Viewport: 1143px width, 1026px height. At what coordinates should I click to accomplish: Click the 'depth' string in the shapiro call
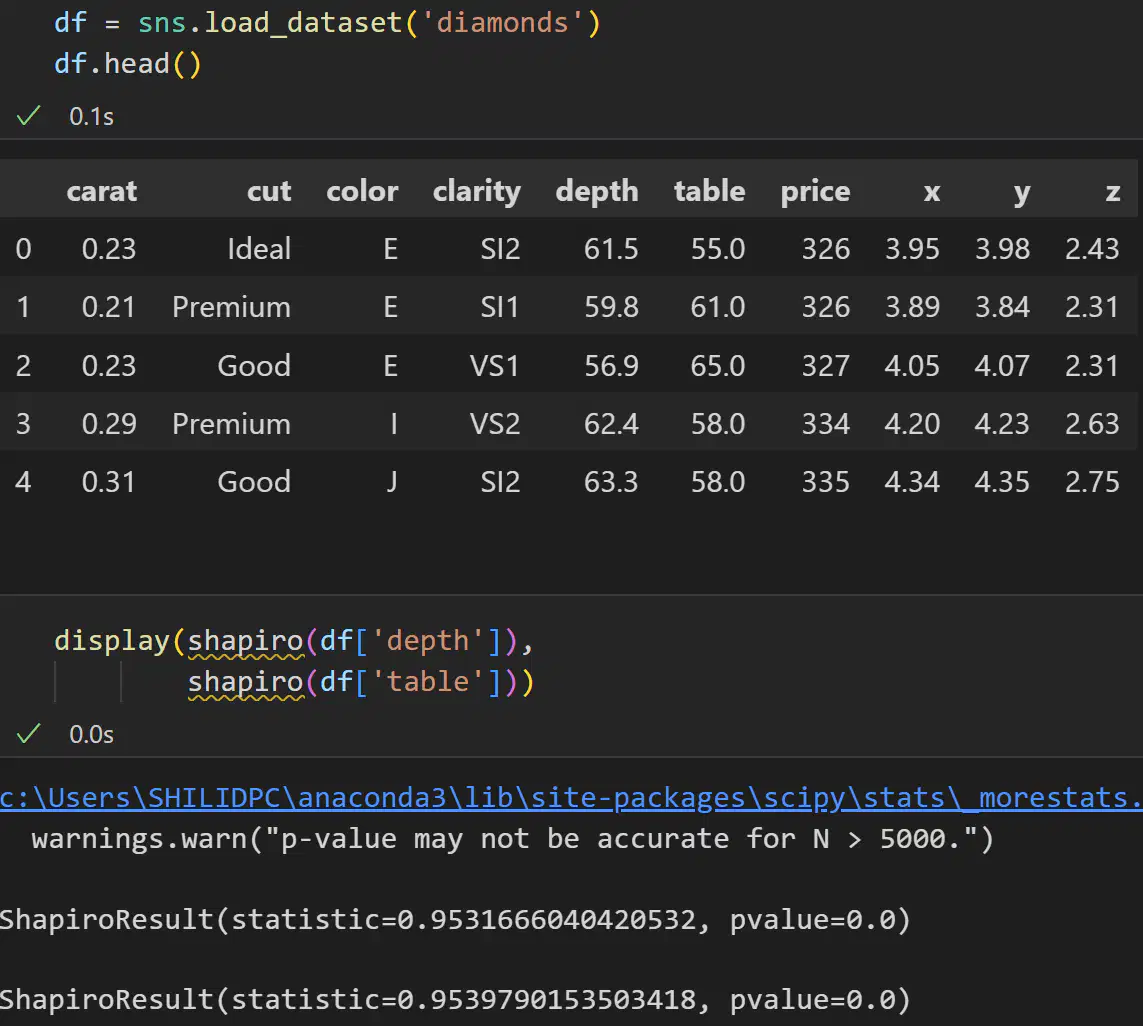tap(427, 640)
